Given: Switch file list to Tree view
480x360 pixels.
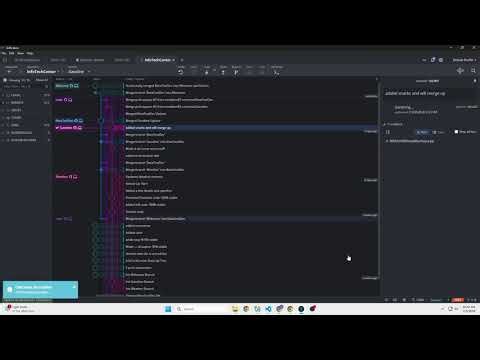Looking at the screenshot, I should click(438, 132).
